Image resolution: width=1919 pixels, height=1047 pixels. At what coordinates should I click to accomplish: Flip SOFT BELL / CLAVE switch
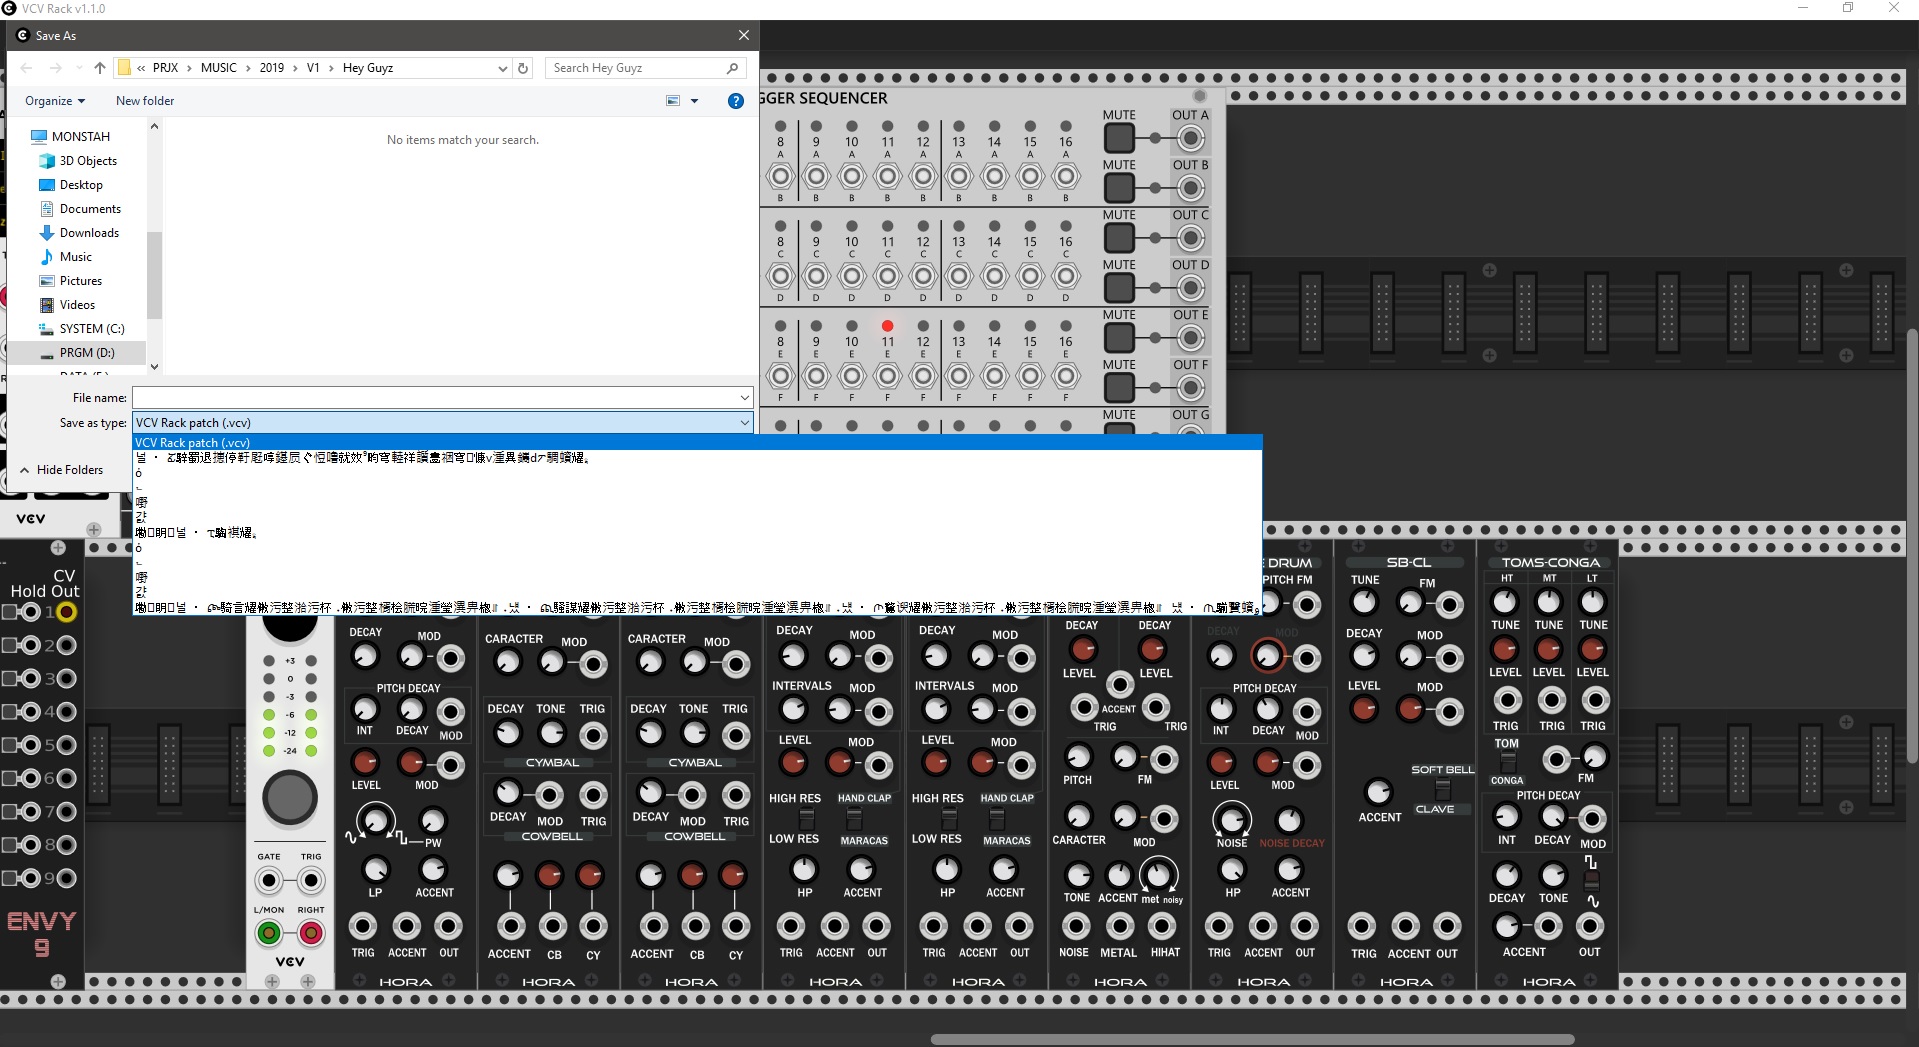[1443, 789]
